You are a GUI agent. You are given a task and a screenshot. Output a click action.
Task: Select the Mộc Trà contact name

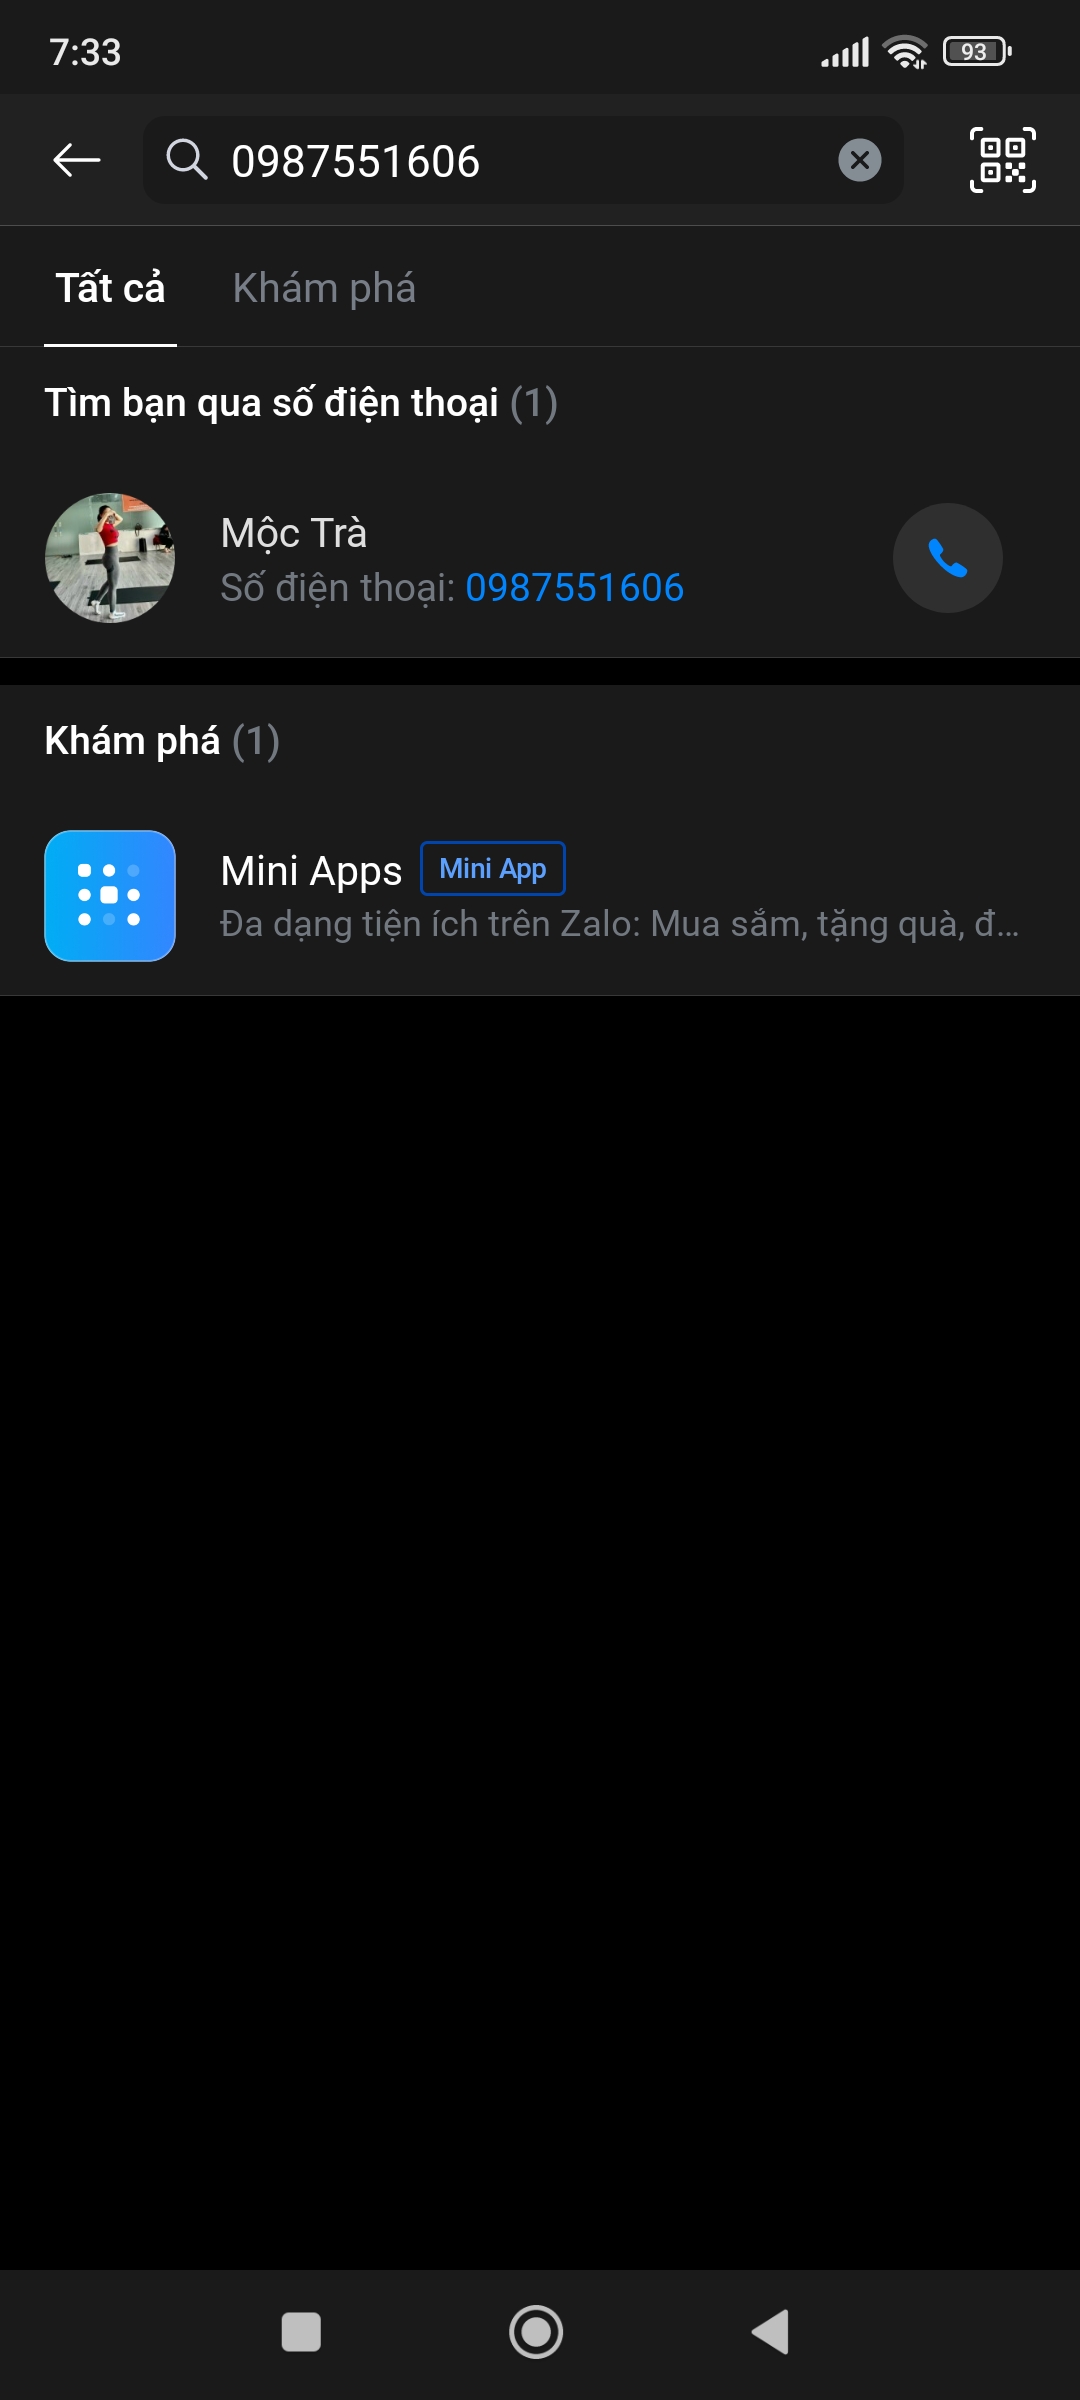tap(294, 533)
